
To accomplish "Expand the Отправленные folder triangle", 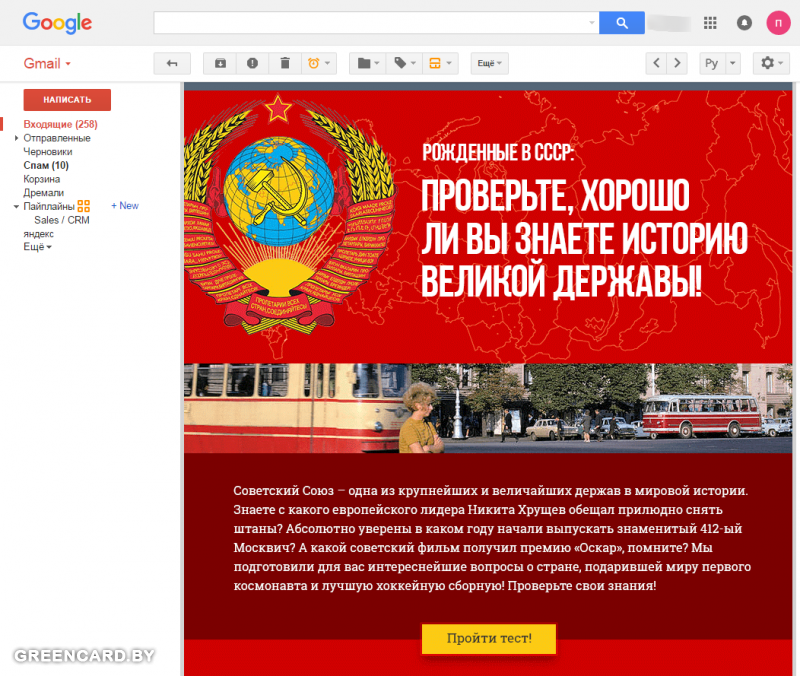I will (x=16, y=138).
